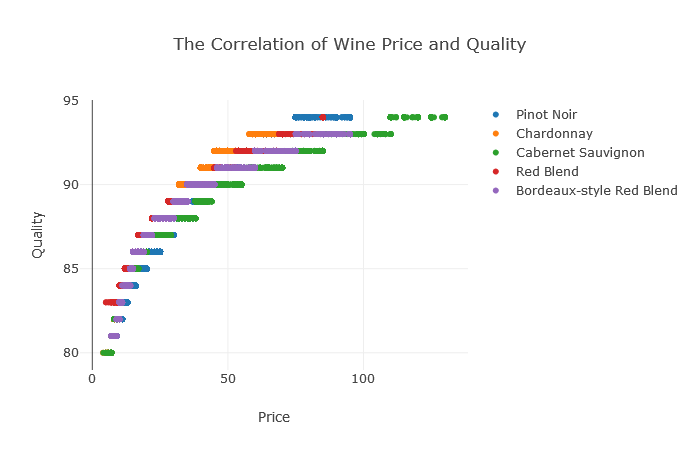Toggle Bordeaux-style Red Blend legend label

coord(596,191)
